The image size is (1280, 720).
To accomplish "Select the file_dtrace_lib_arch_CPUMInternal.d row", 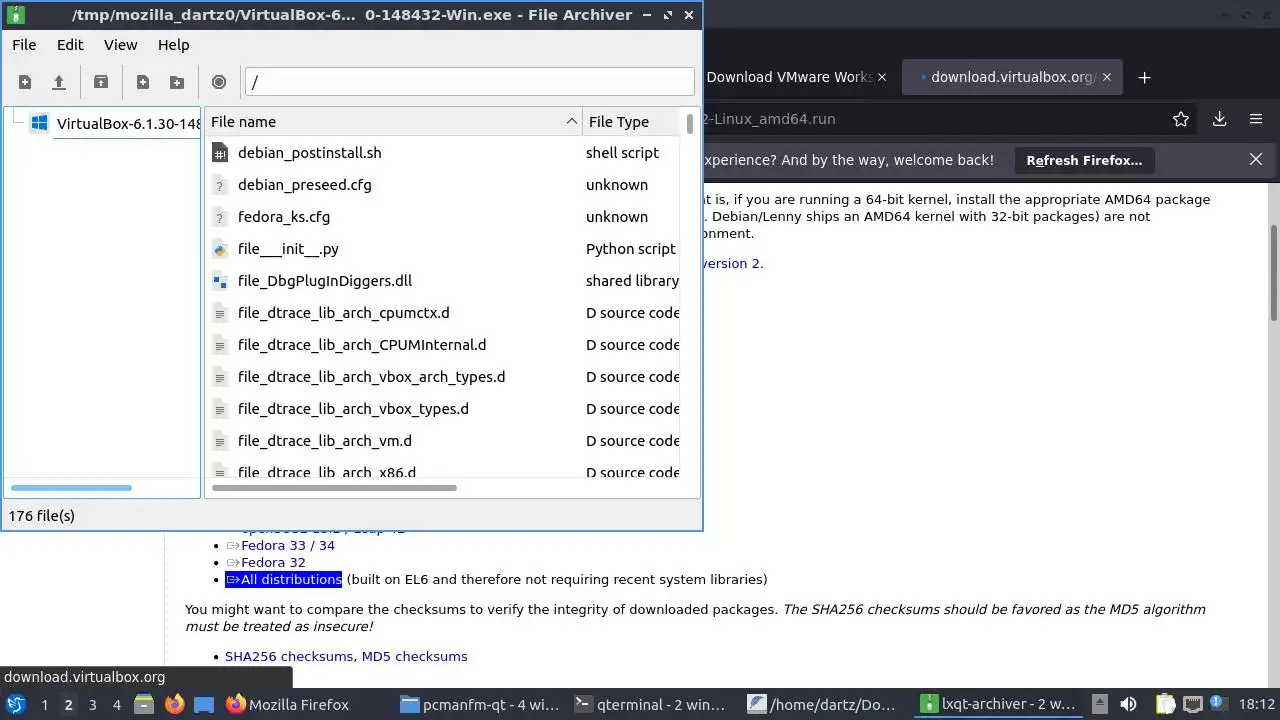I will [x=444, y=345].
